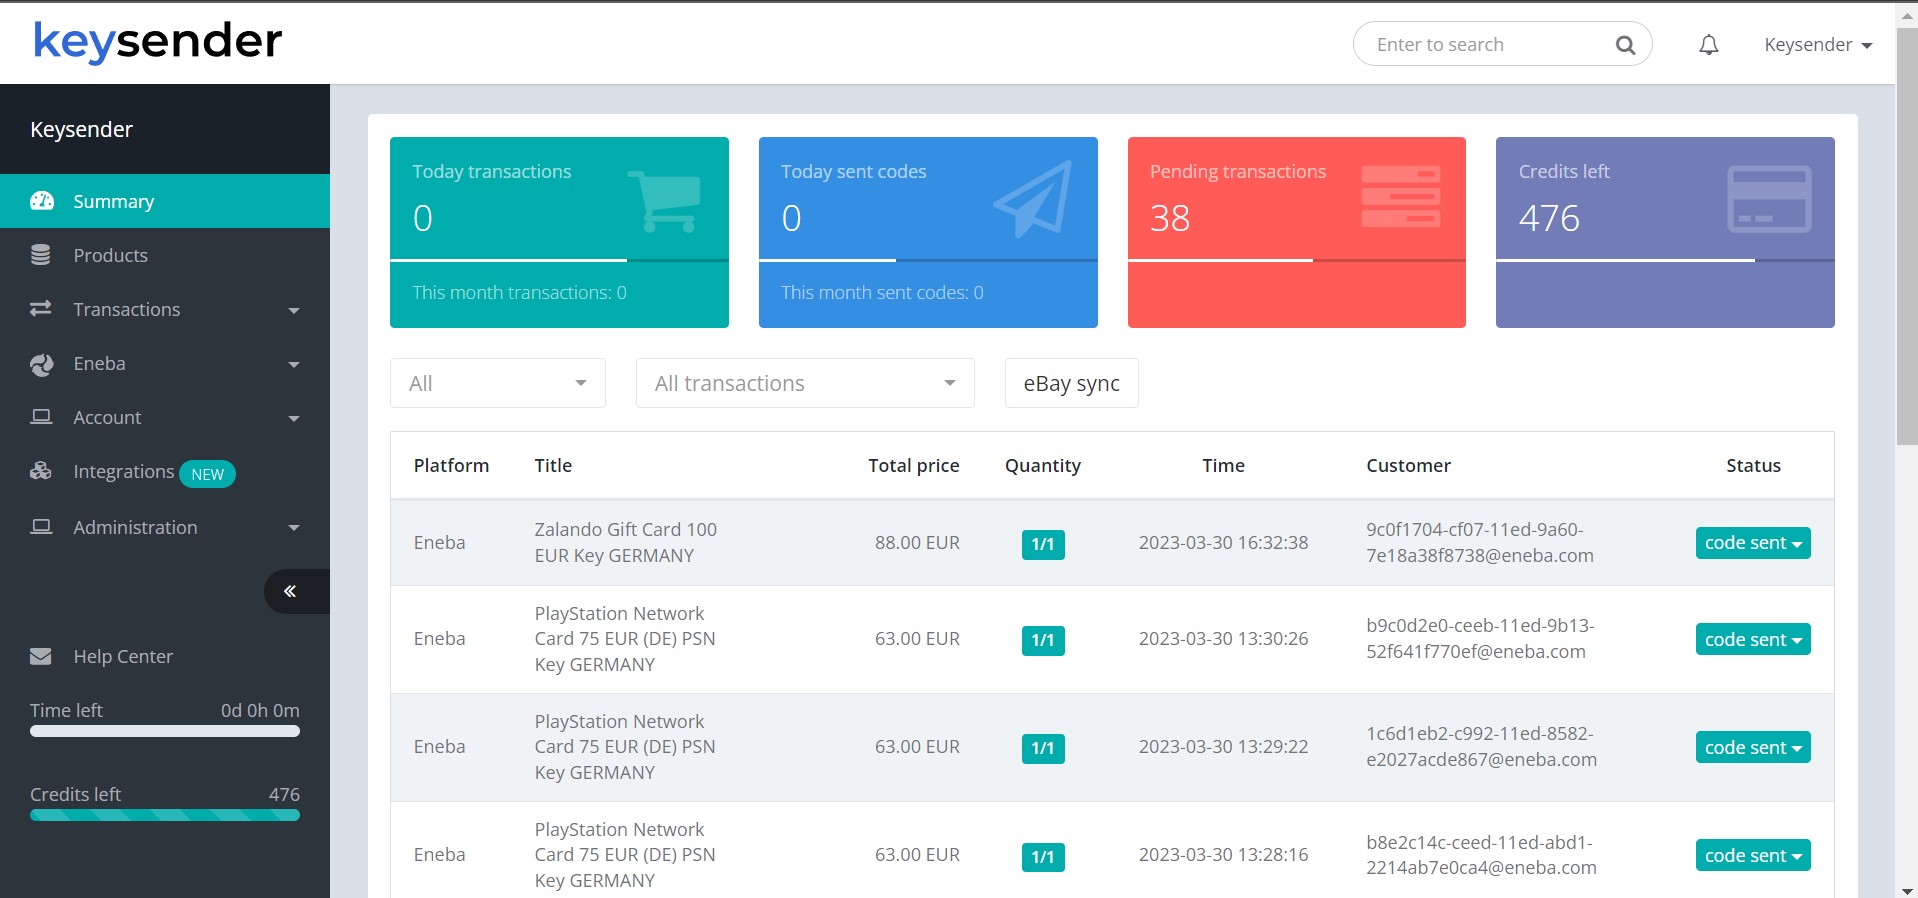Expand the Eneba submenu arrow

[x=294, y=364]
